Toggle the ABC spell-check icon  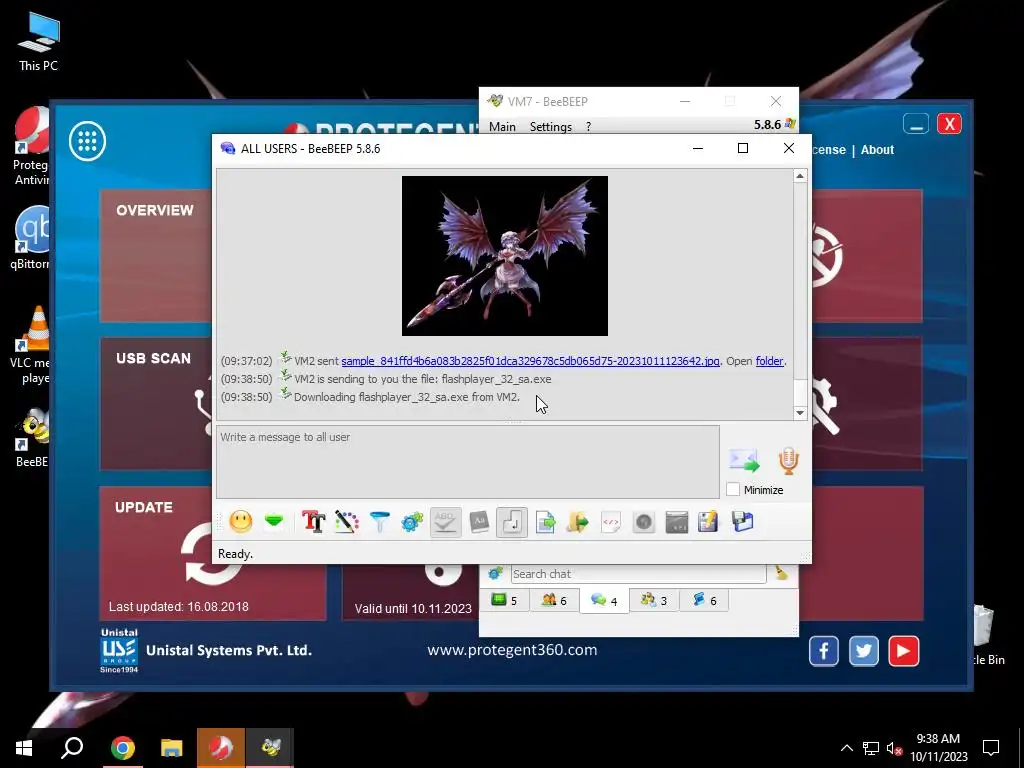point(445,522)
